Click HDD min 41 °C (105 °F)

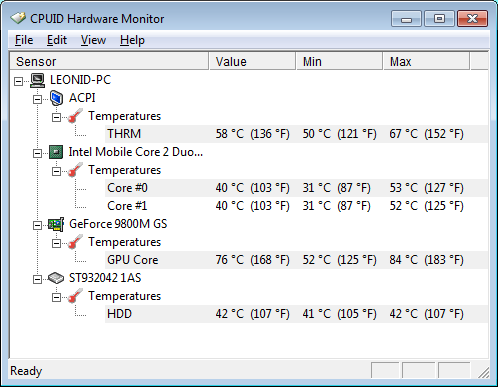(x=339, y=314)
